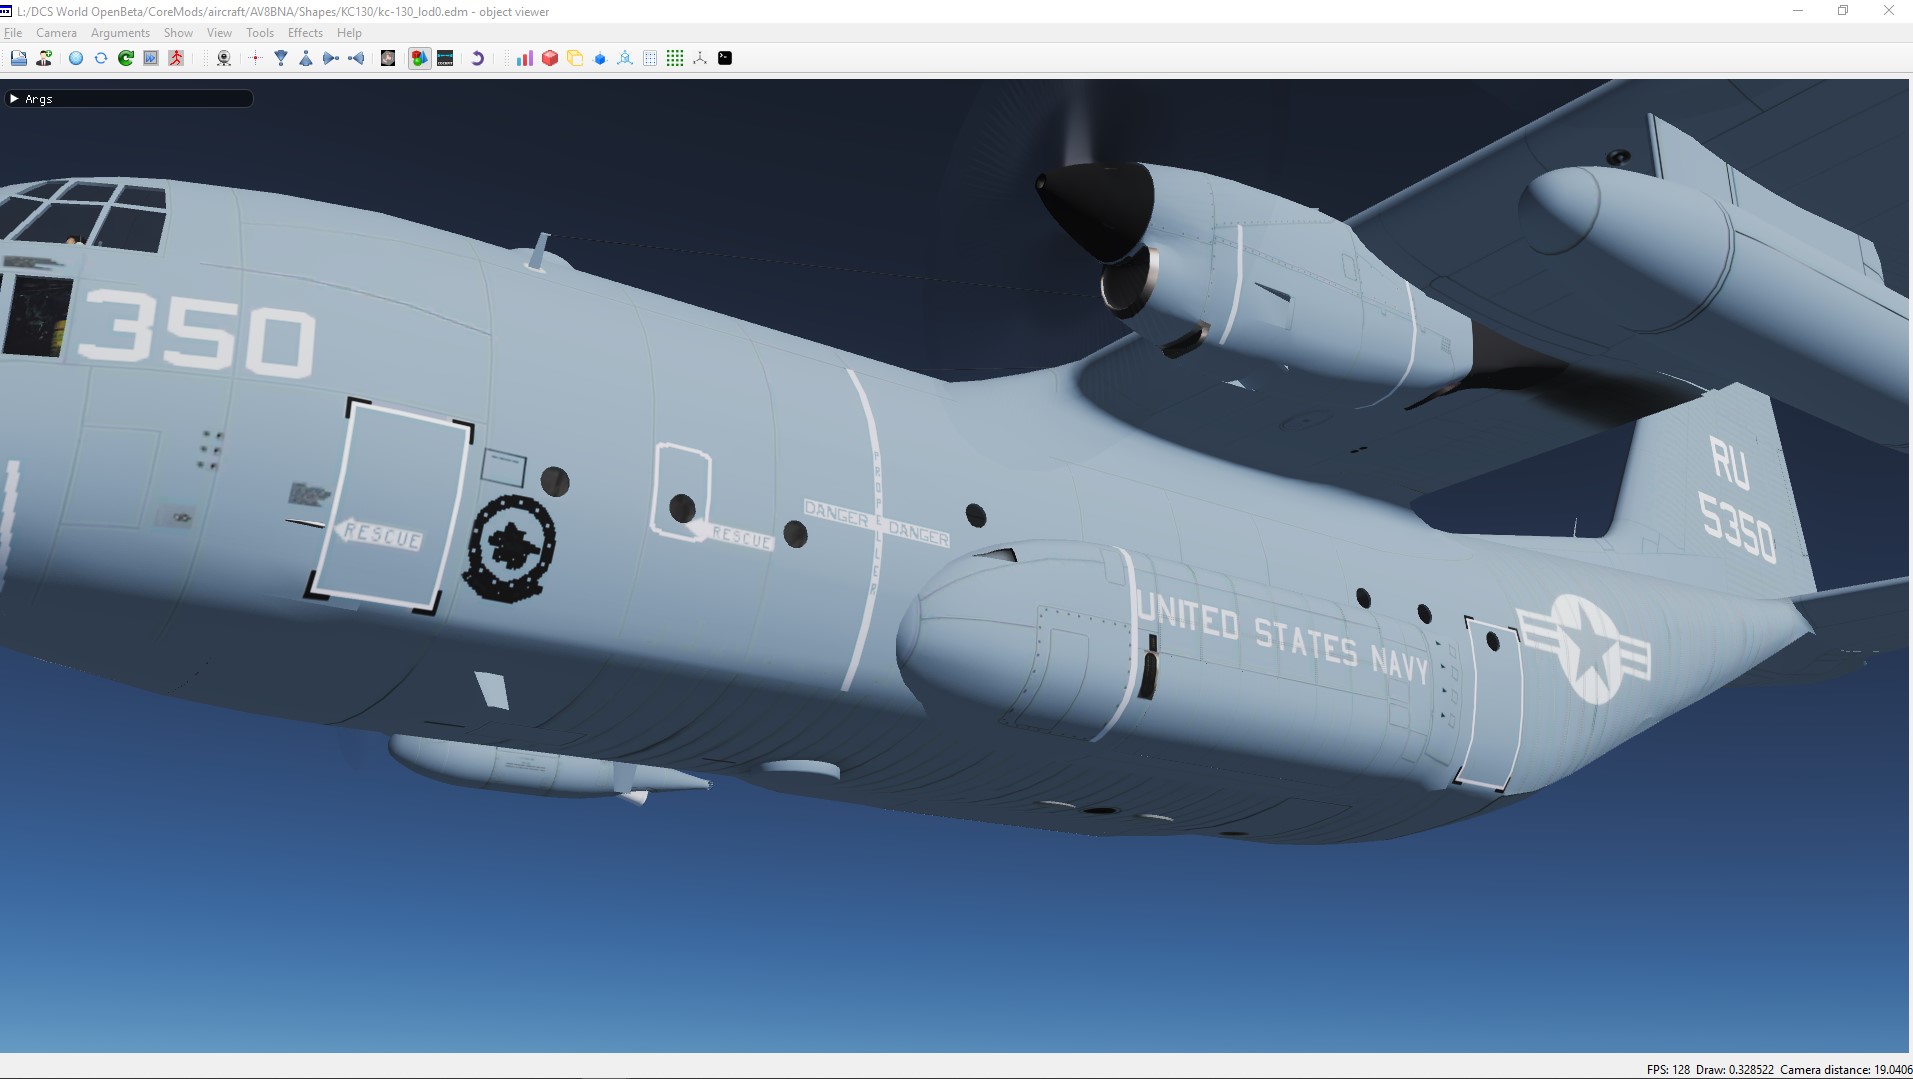Image resolution: width=1913 pixels, height=1079 pixels.
Task: Click the red running man animation icon
Action: coord(176,58)
